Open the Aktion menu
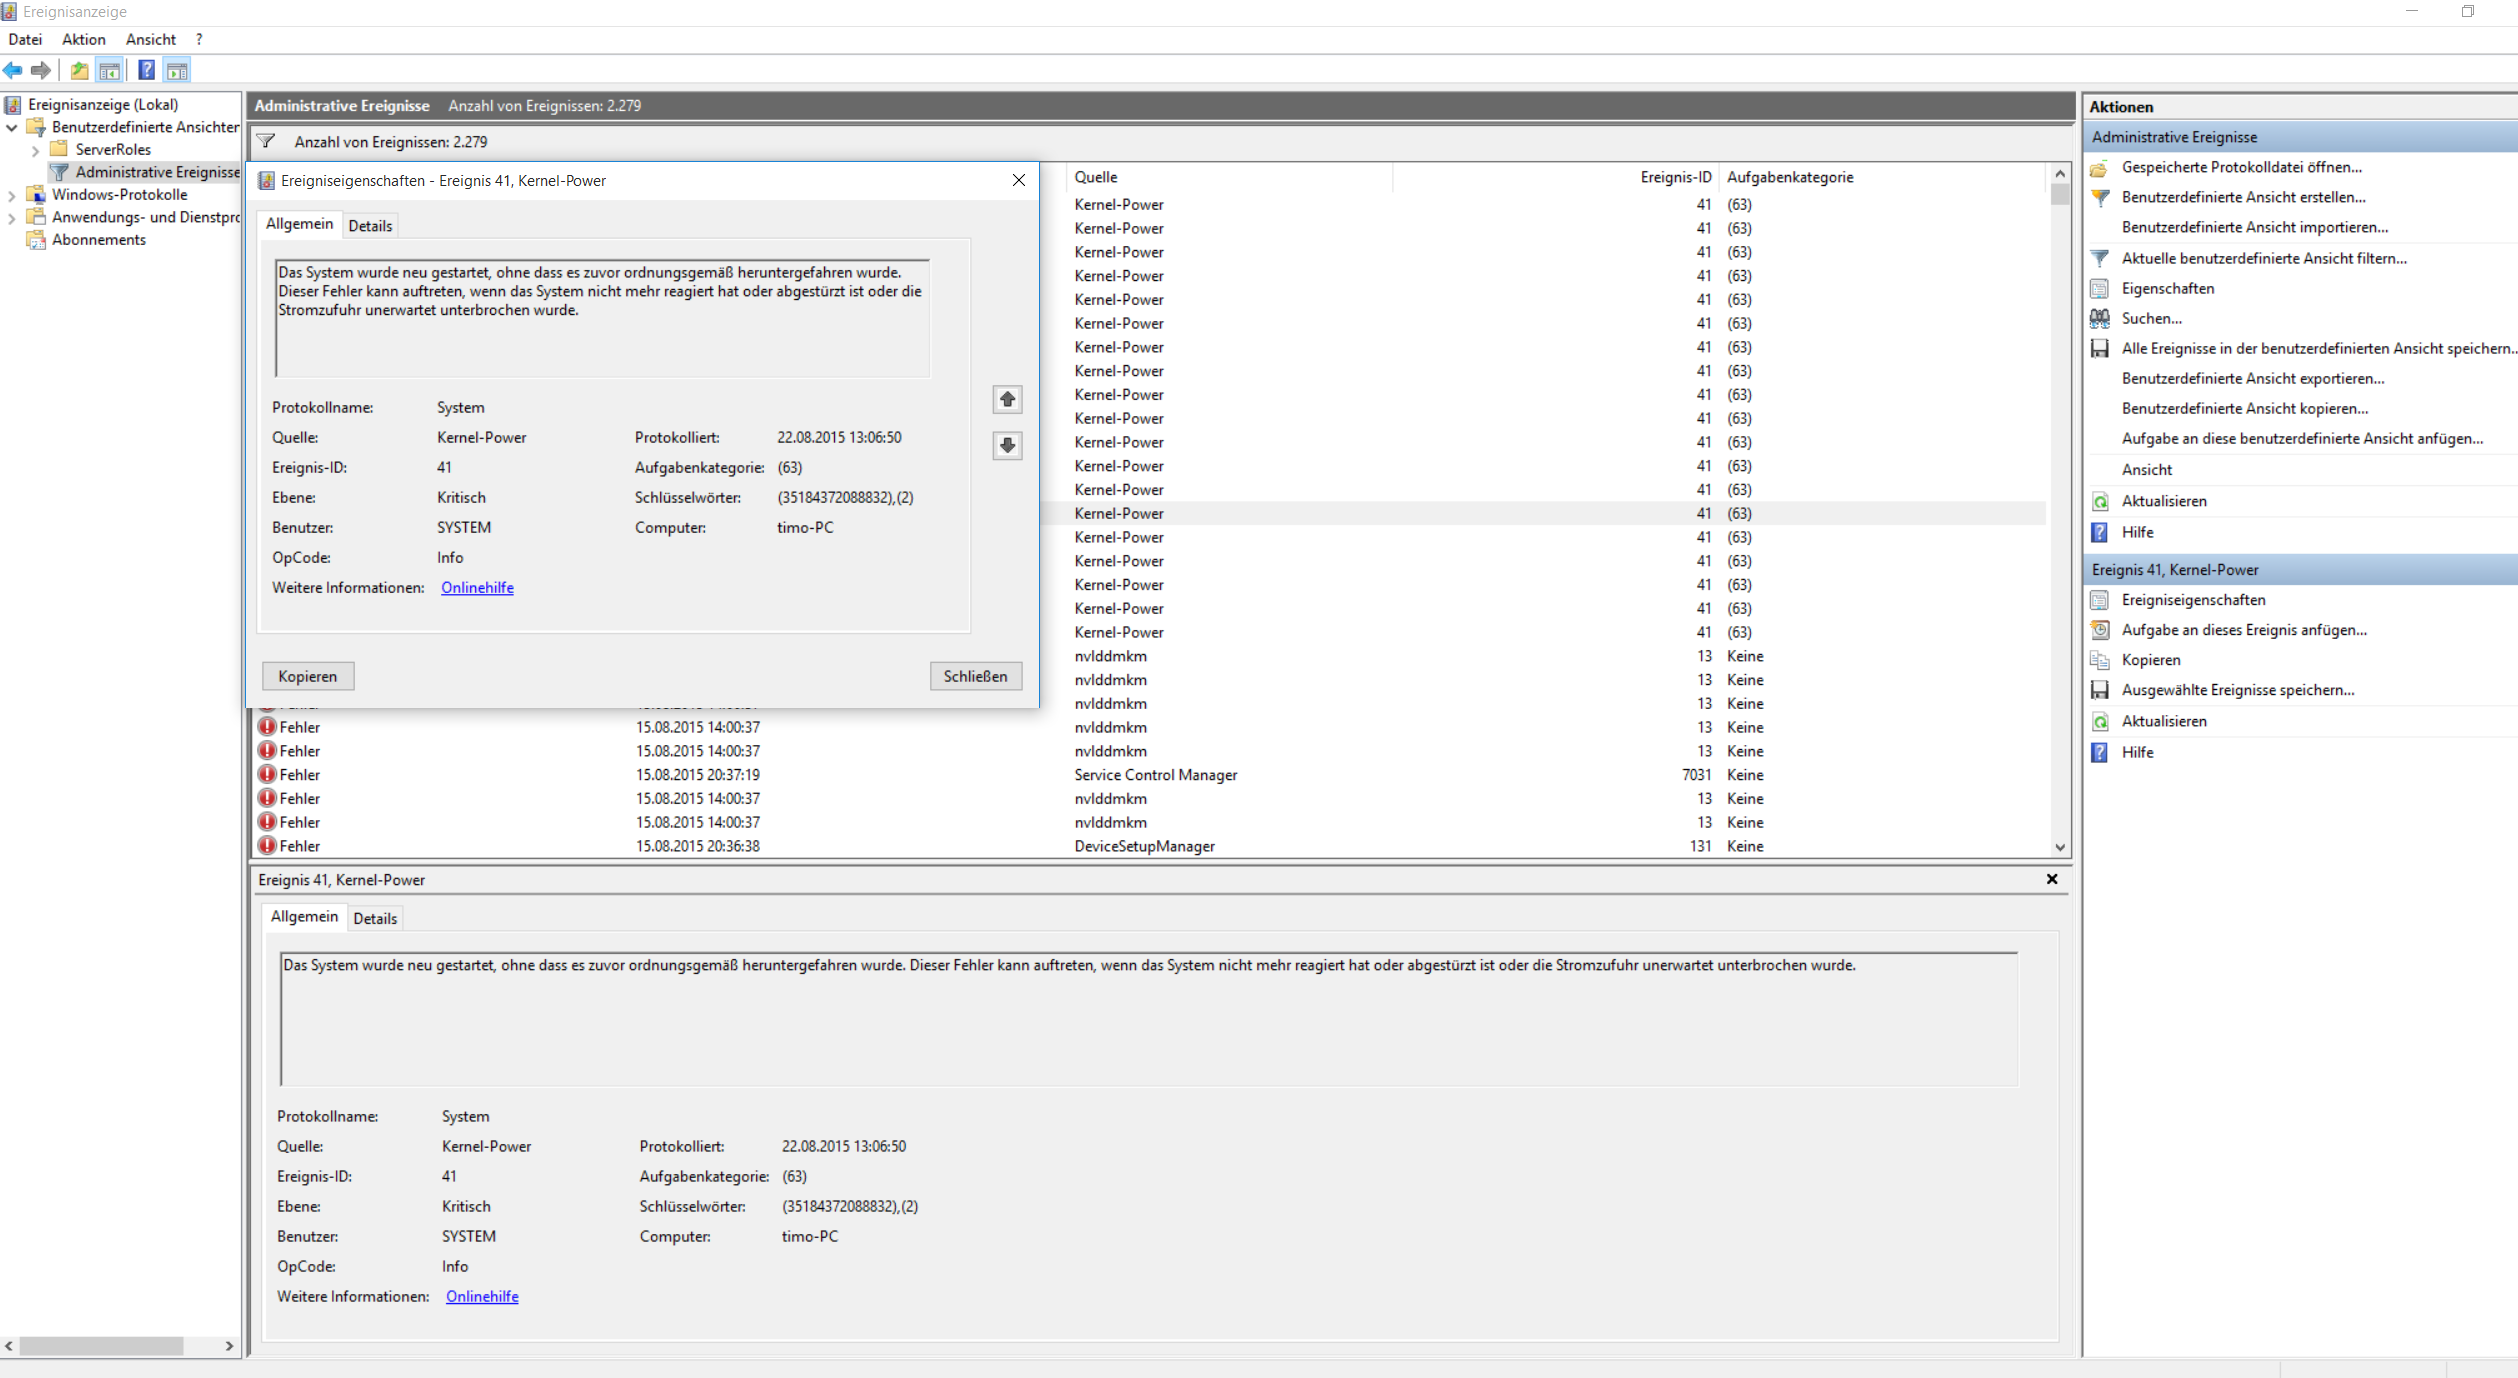The width and height of the screenshot is (2518, 1378). [x=83, y=39]
